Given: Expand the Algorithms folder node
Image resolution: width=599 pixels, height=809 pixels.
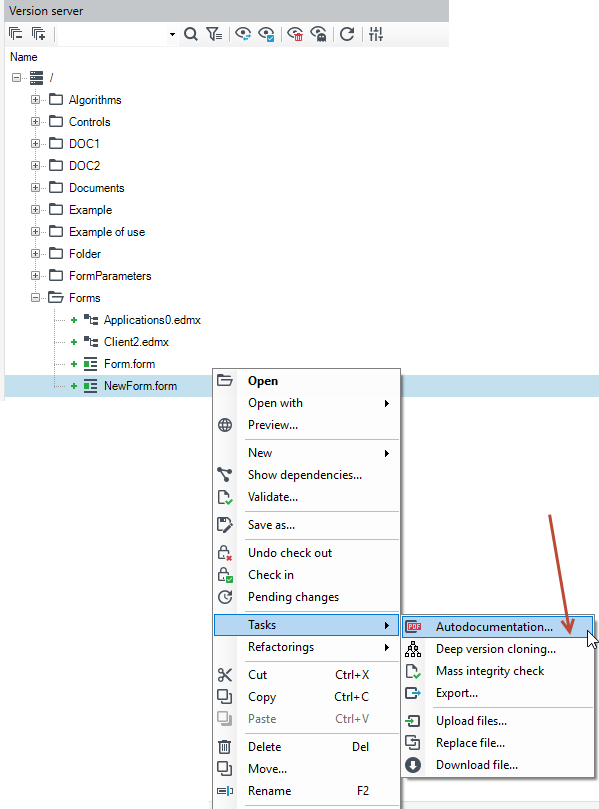Looking at the screenshot, I should (x=35, y=100).
